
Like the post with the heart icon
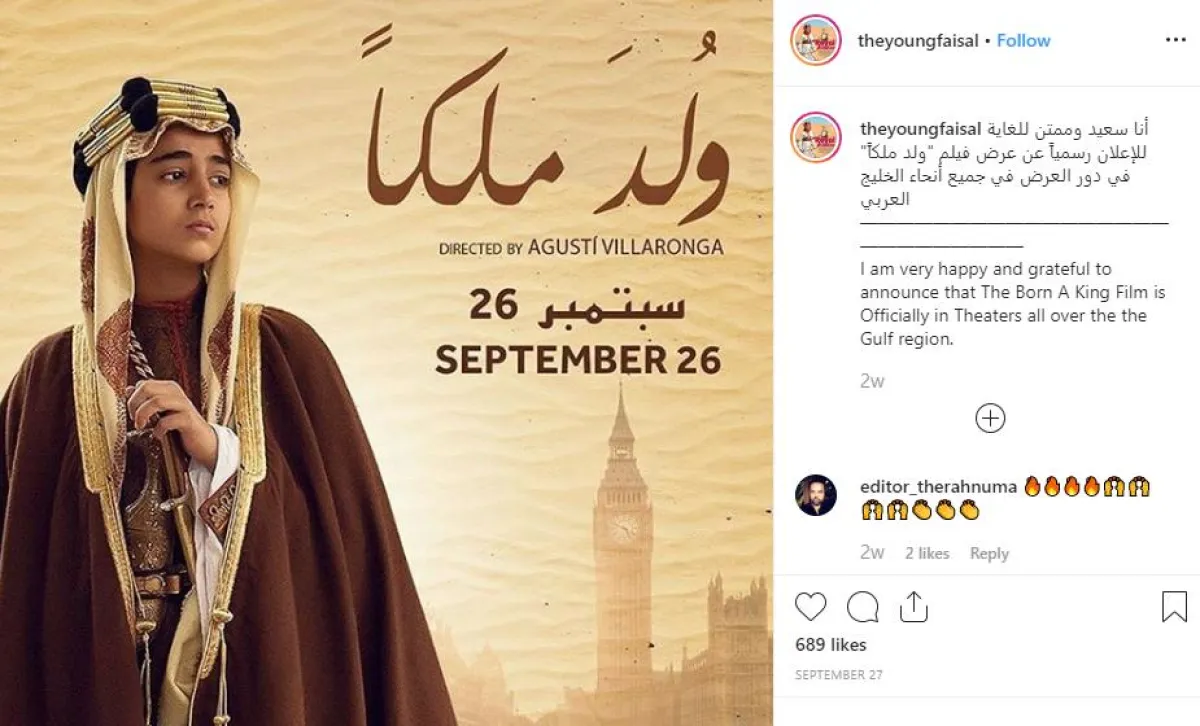811,607
